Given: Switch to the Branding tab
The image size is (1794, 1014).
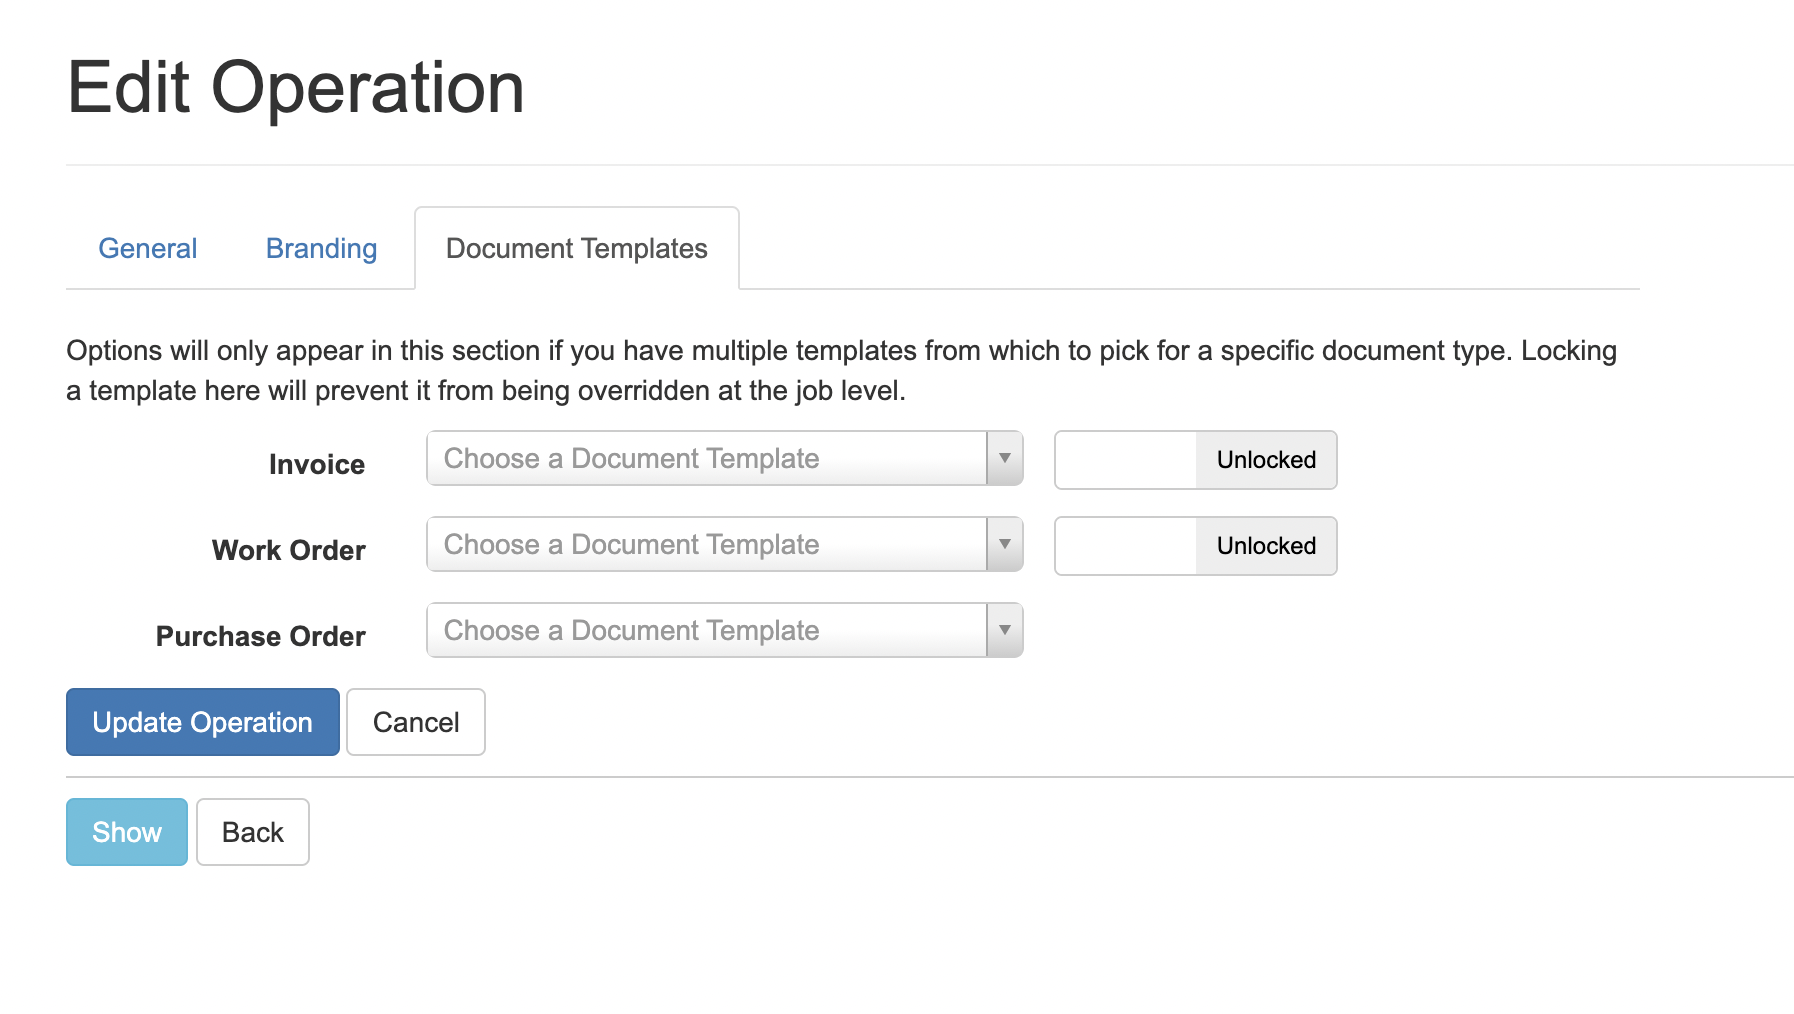Looking at the screenshot, I should (x=321, y=248).
